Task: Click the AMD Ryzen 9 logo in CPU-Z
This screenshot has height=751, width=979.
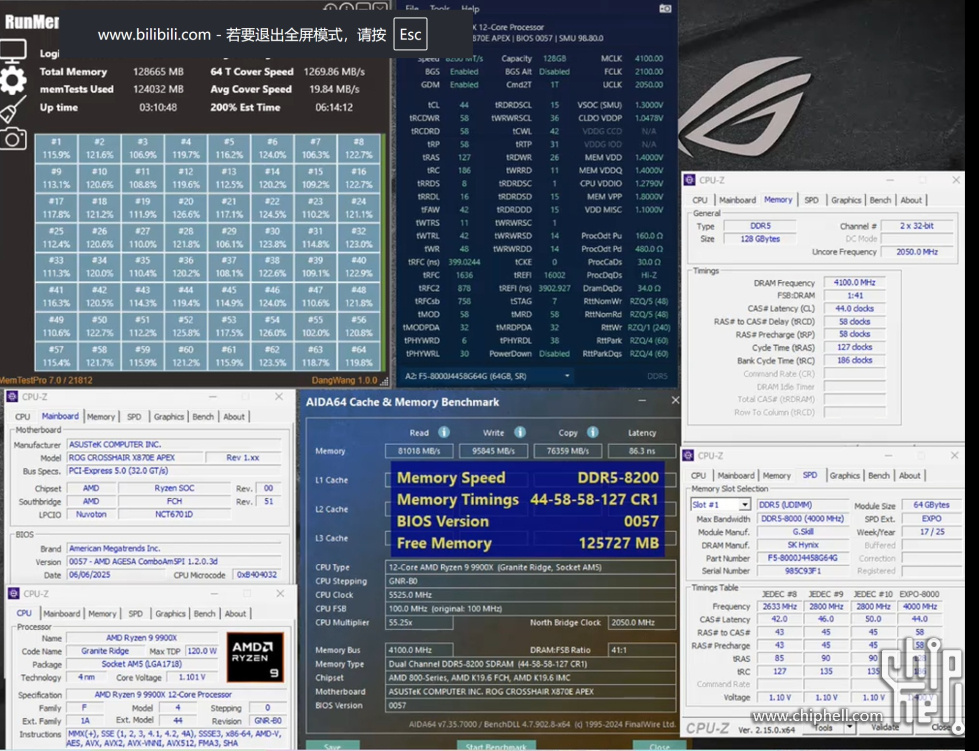Action: [255, 656]
